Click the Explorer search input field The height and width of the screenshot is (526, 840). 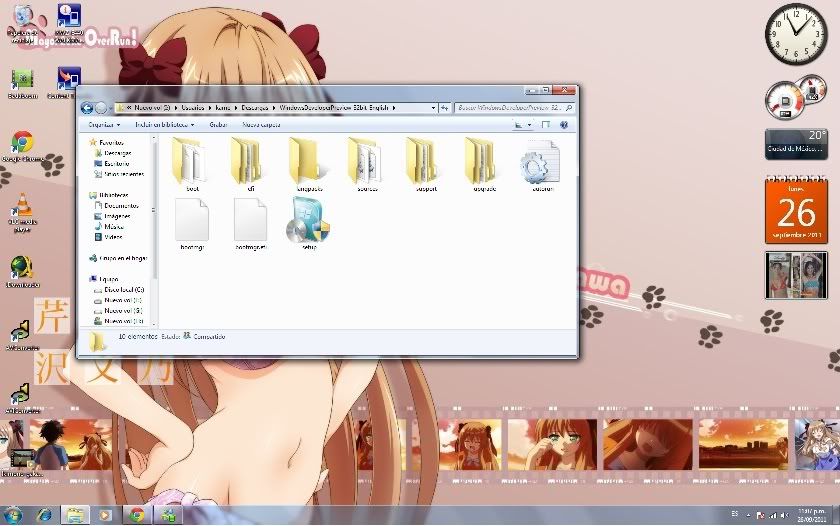point(509,108)
